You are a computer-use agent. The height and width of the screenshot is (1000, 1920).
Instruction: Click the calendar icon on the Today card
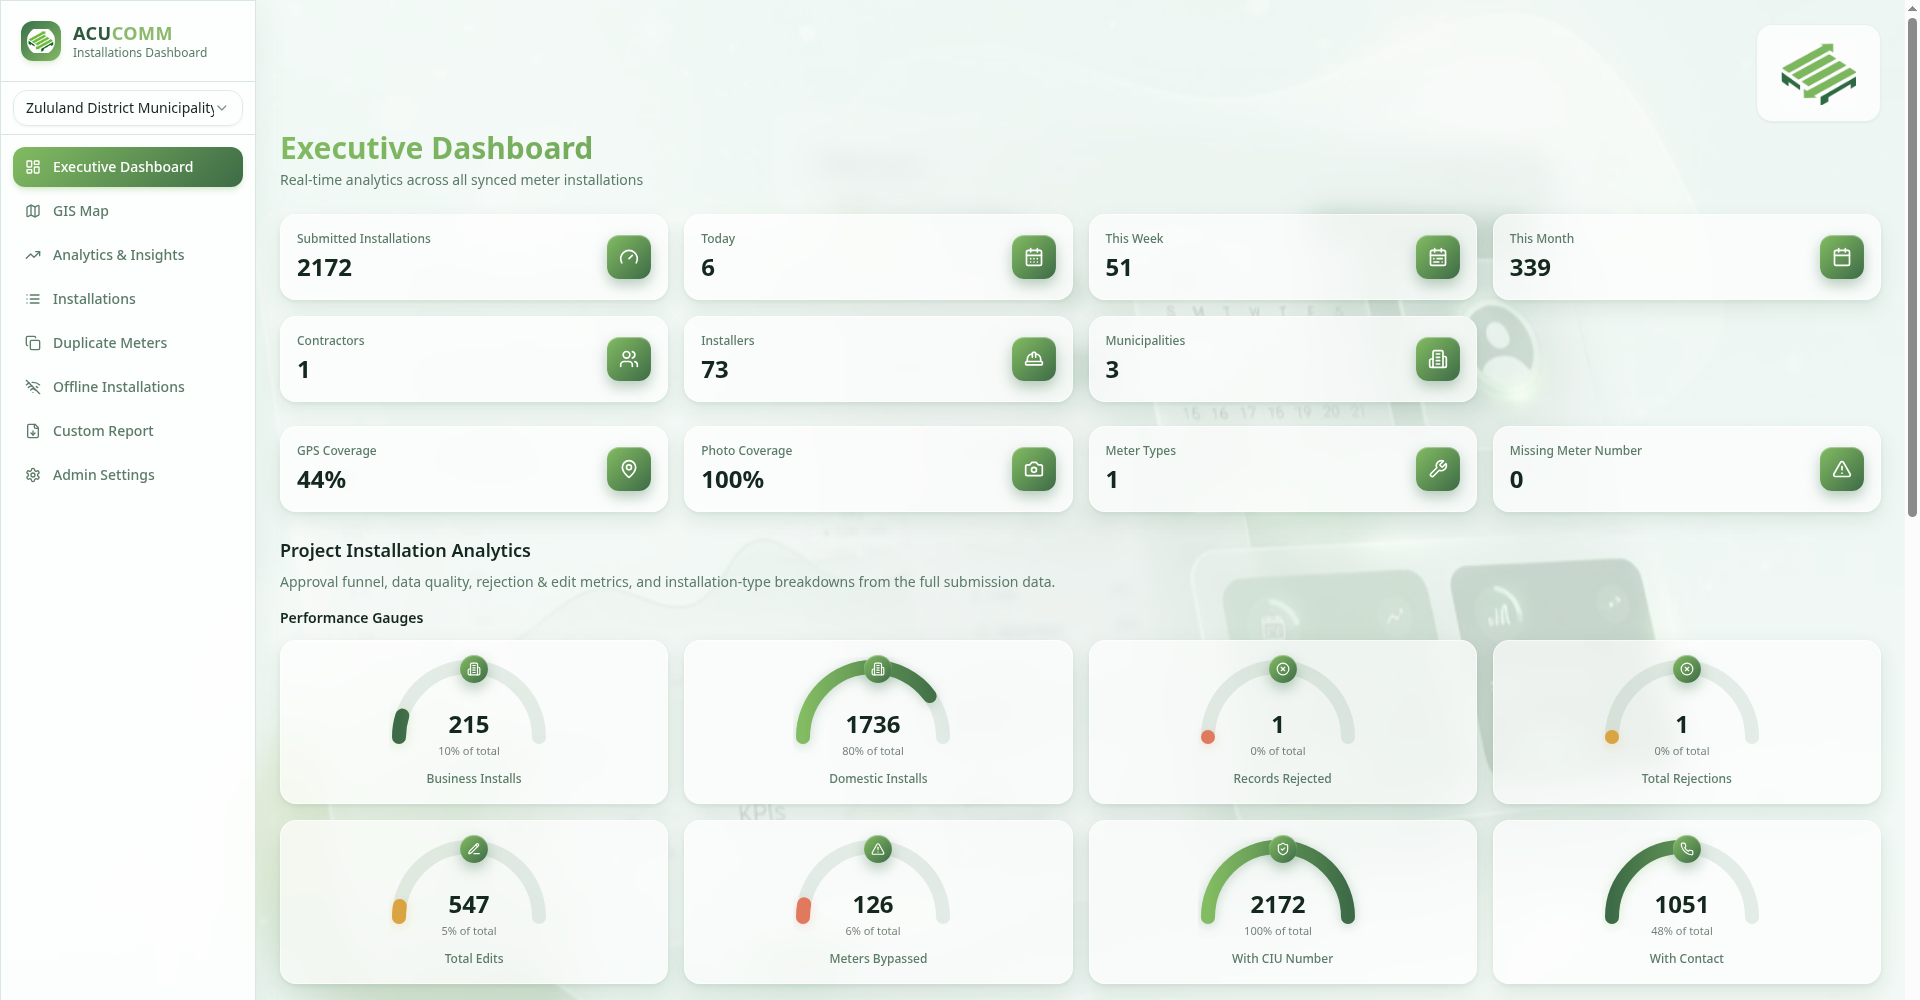coord(1034,257)
